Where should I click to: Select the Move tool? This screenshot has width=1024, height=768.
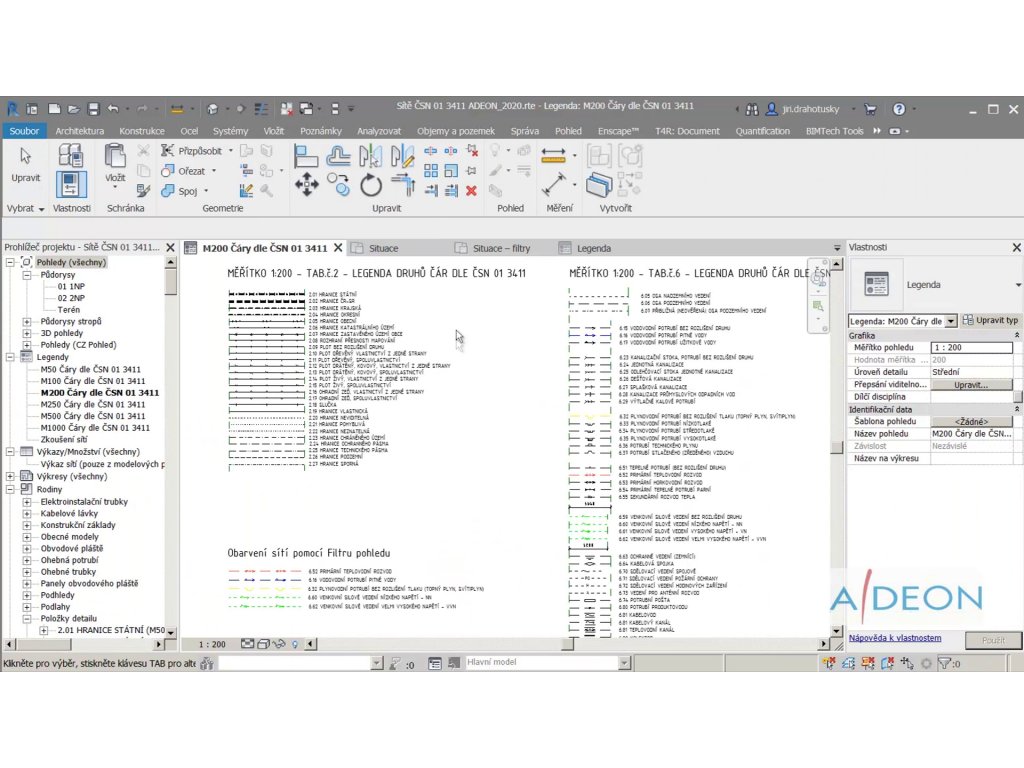tap(306, 185)
